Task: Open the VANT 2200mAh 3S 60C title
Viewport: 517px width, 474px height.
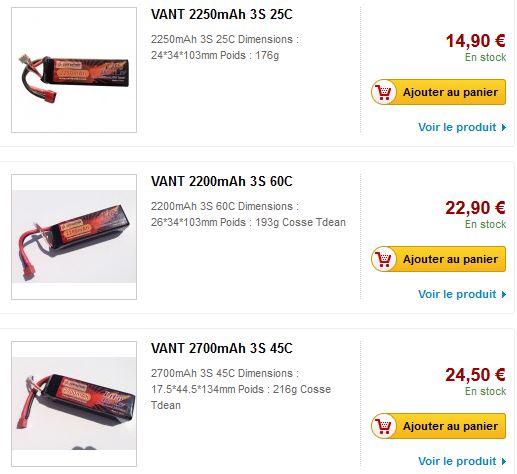Action: (x=222, y=182)
